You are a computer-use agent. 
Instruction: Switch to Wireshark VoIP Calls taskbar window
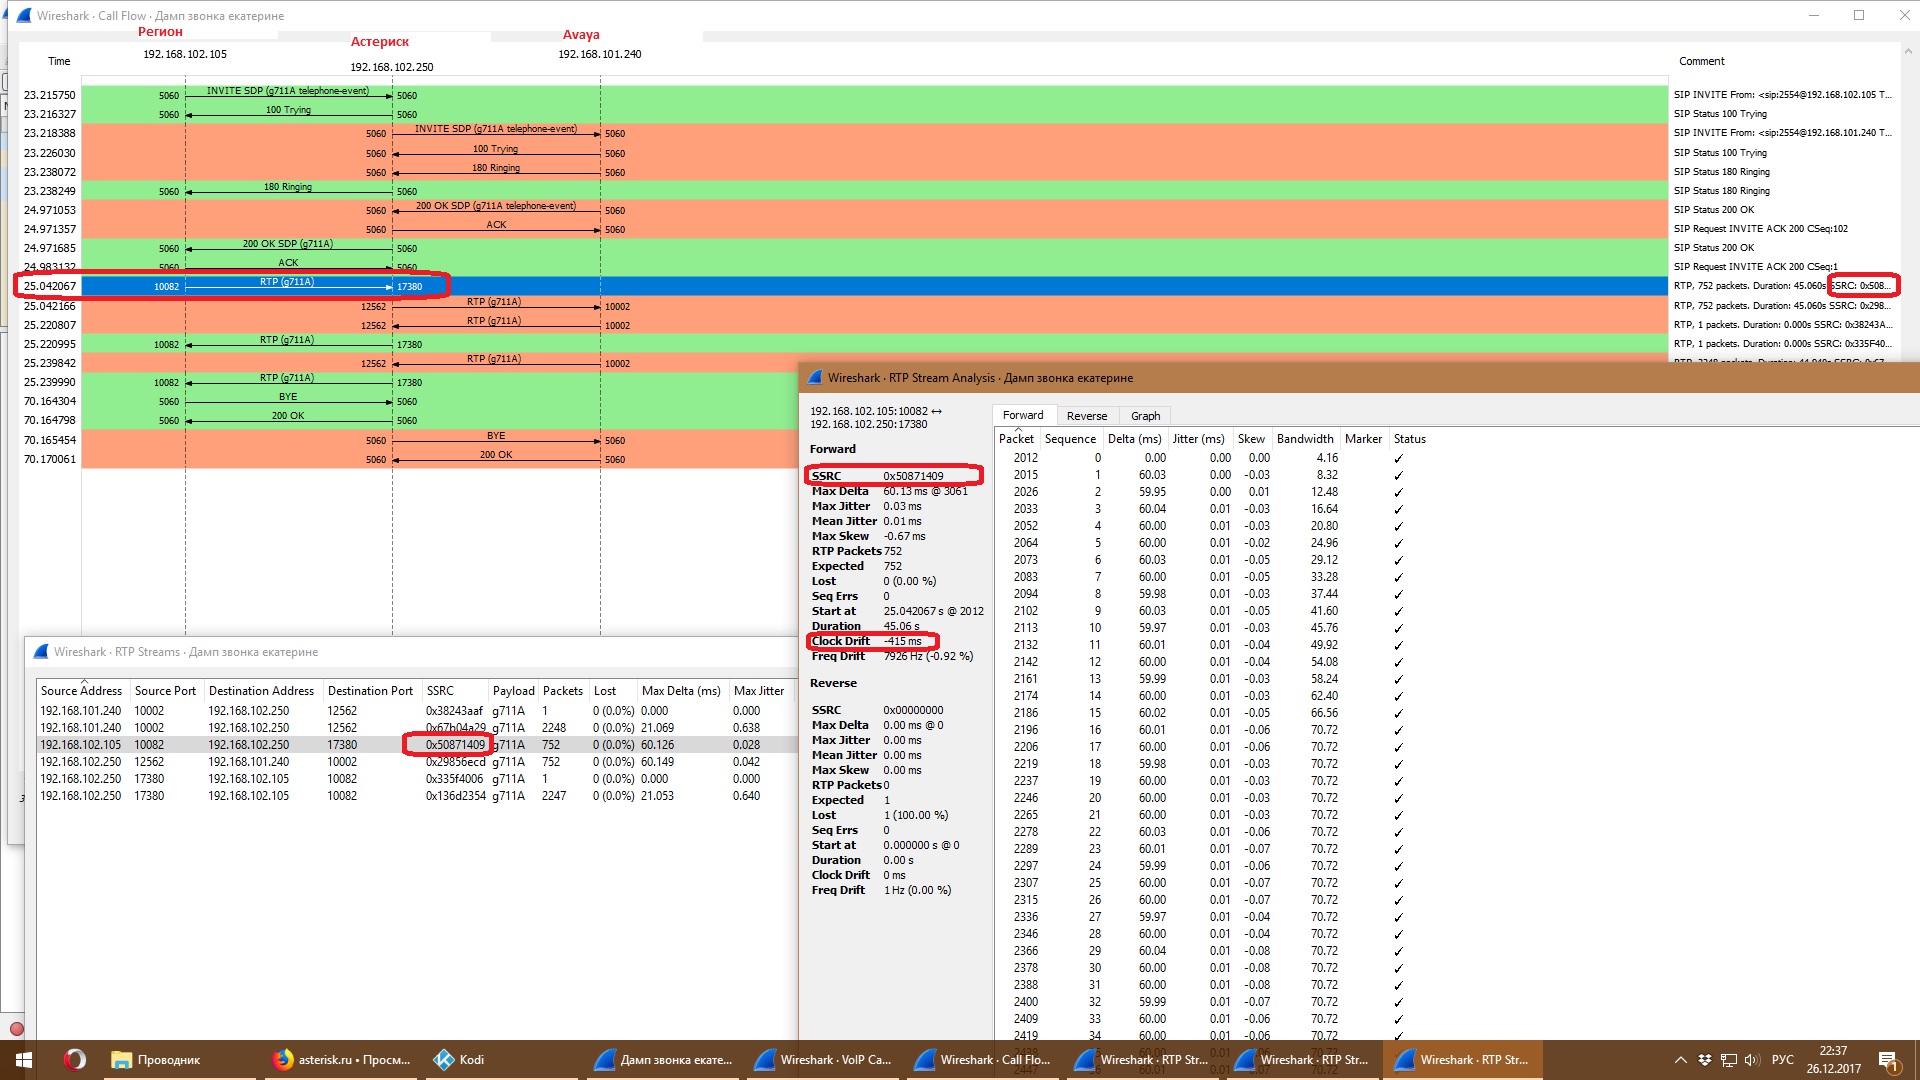point(823,1059)
